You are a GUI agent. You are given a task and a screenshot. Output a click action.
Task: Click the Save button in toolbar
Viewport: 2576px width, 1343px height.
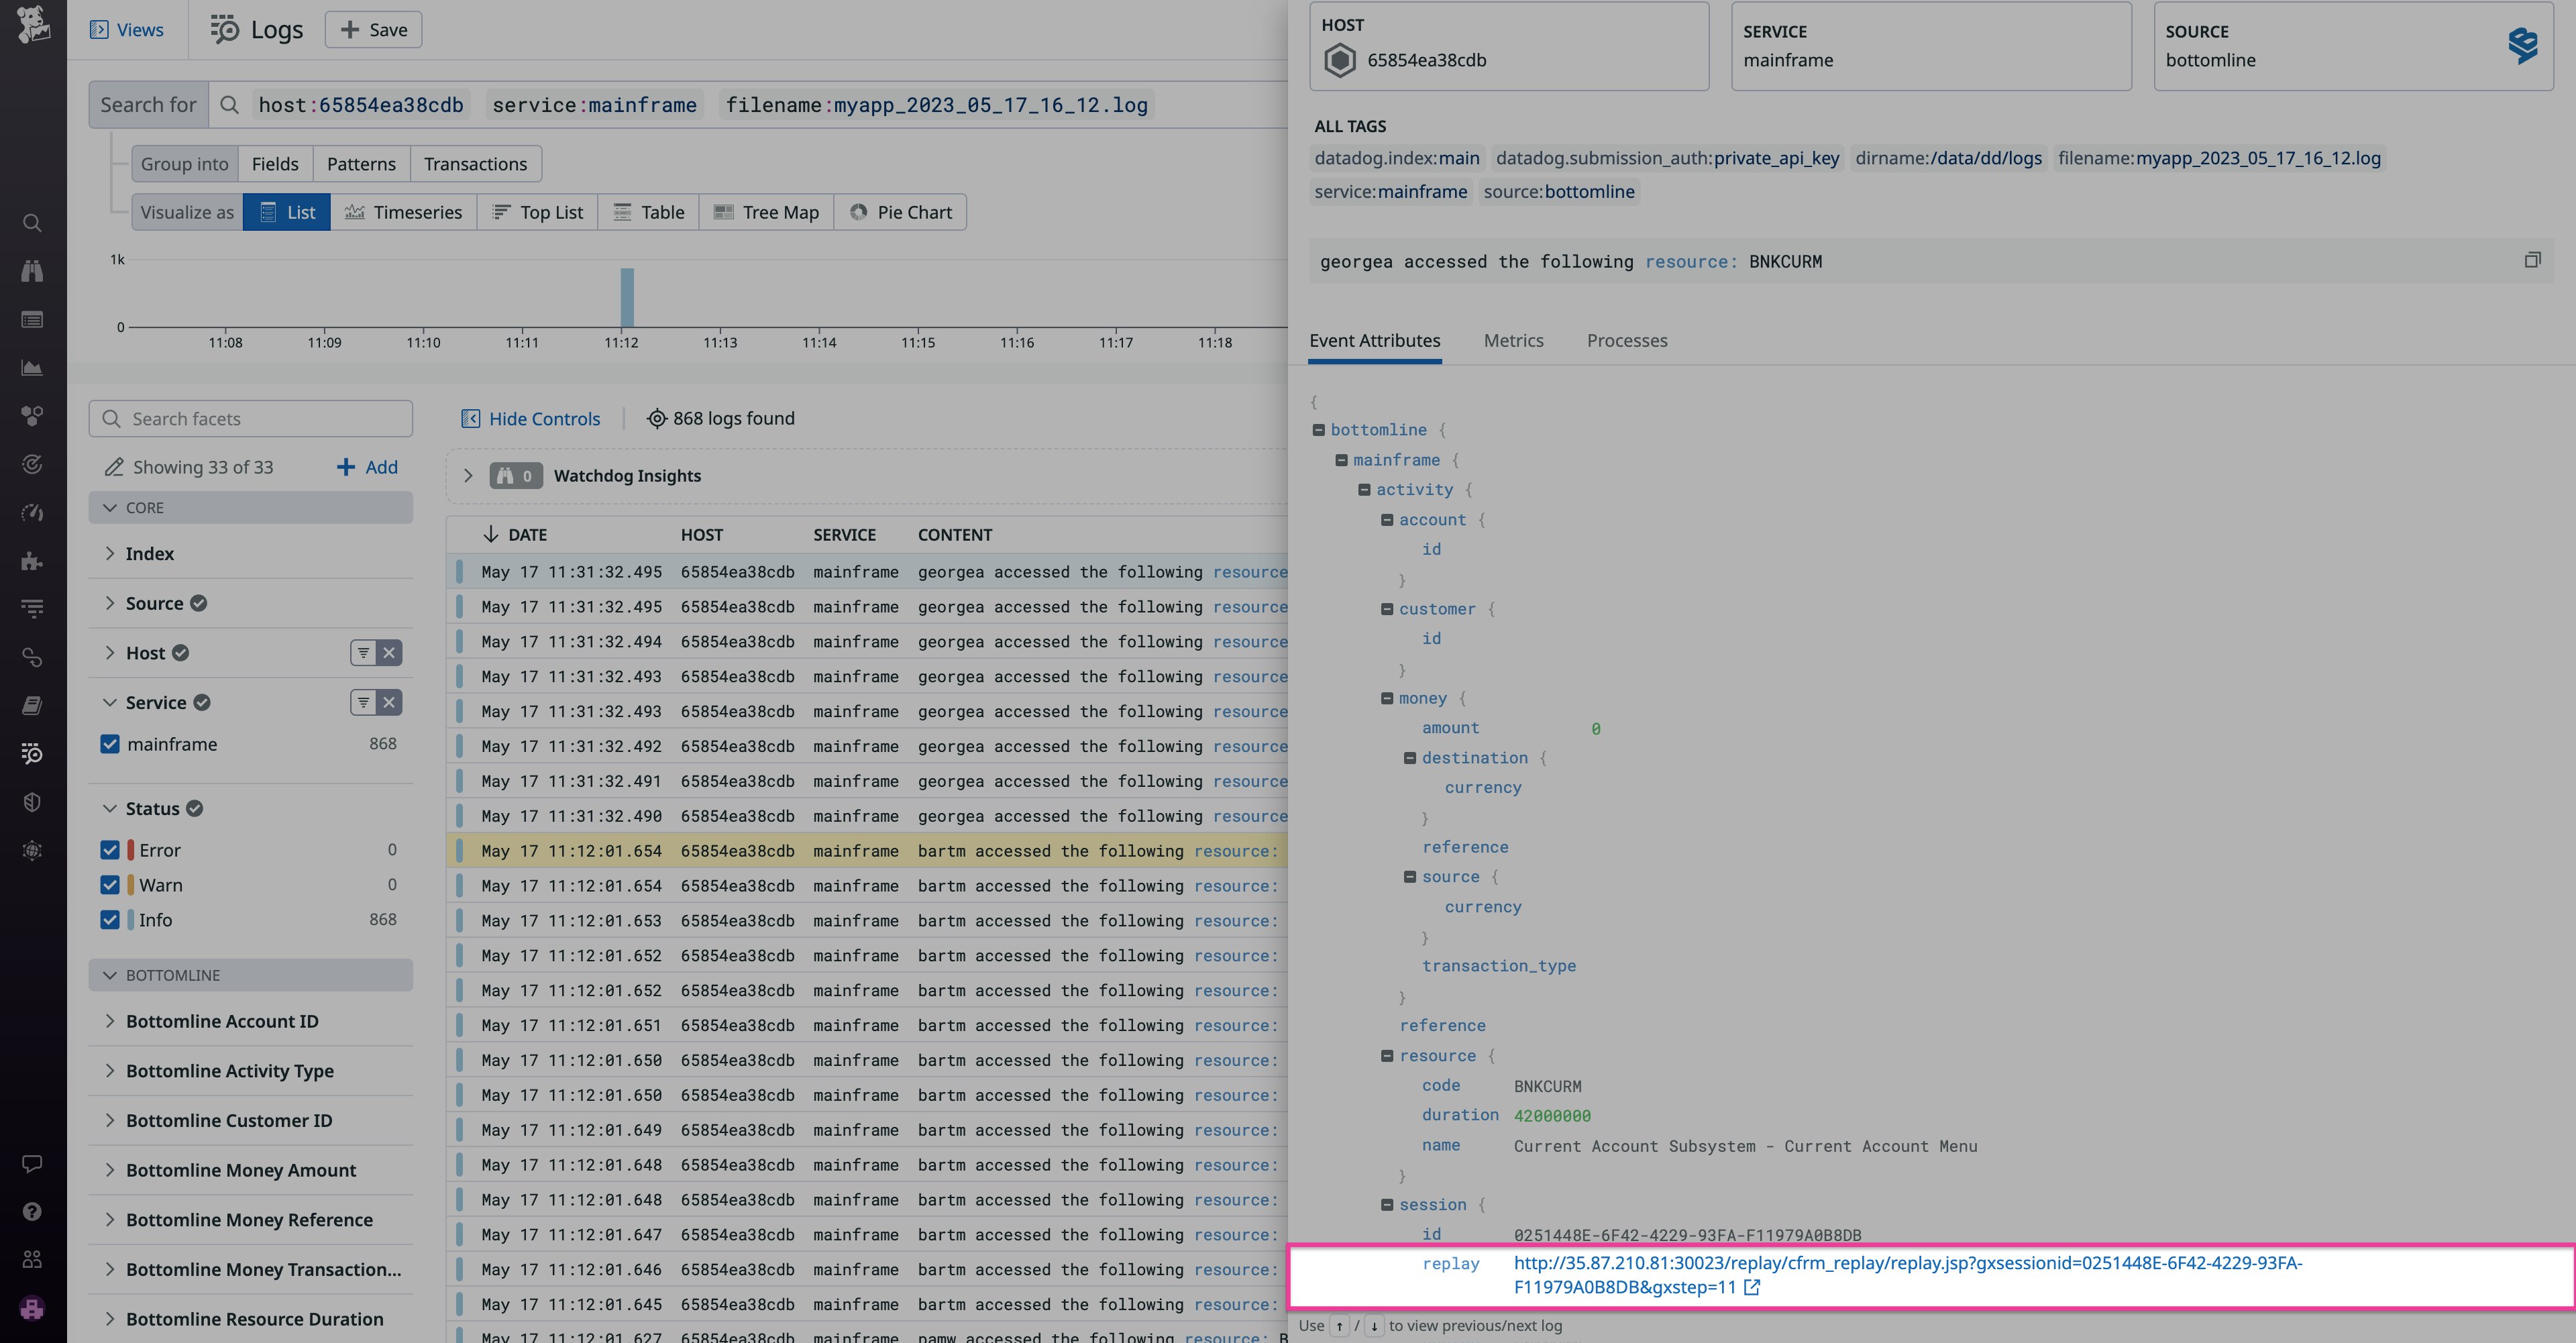(x=372, y=29)
